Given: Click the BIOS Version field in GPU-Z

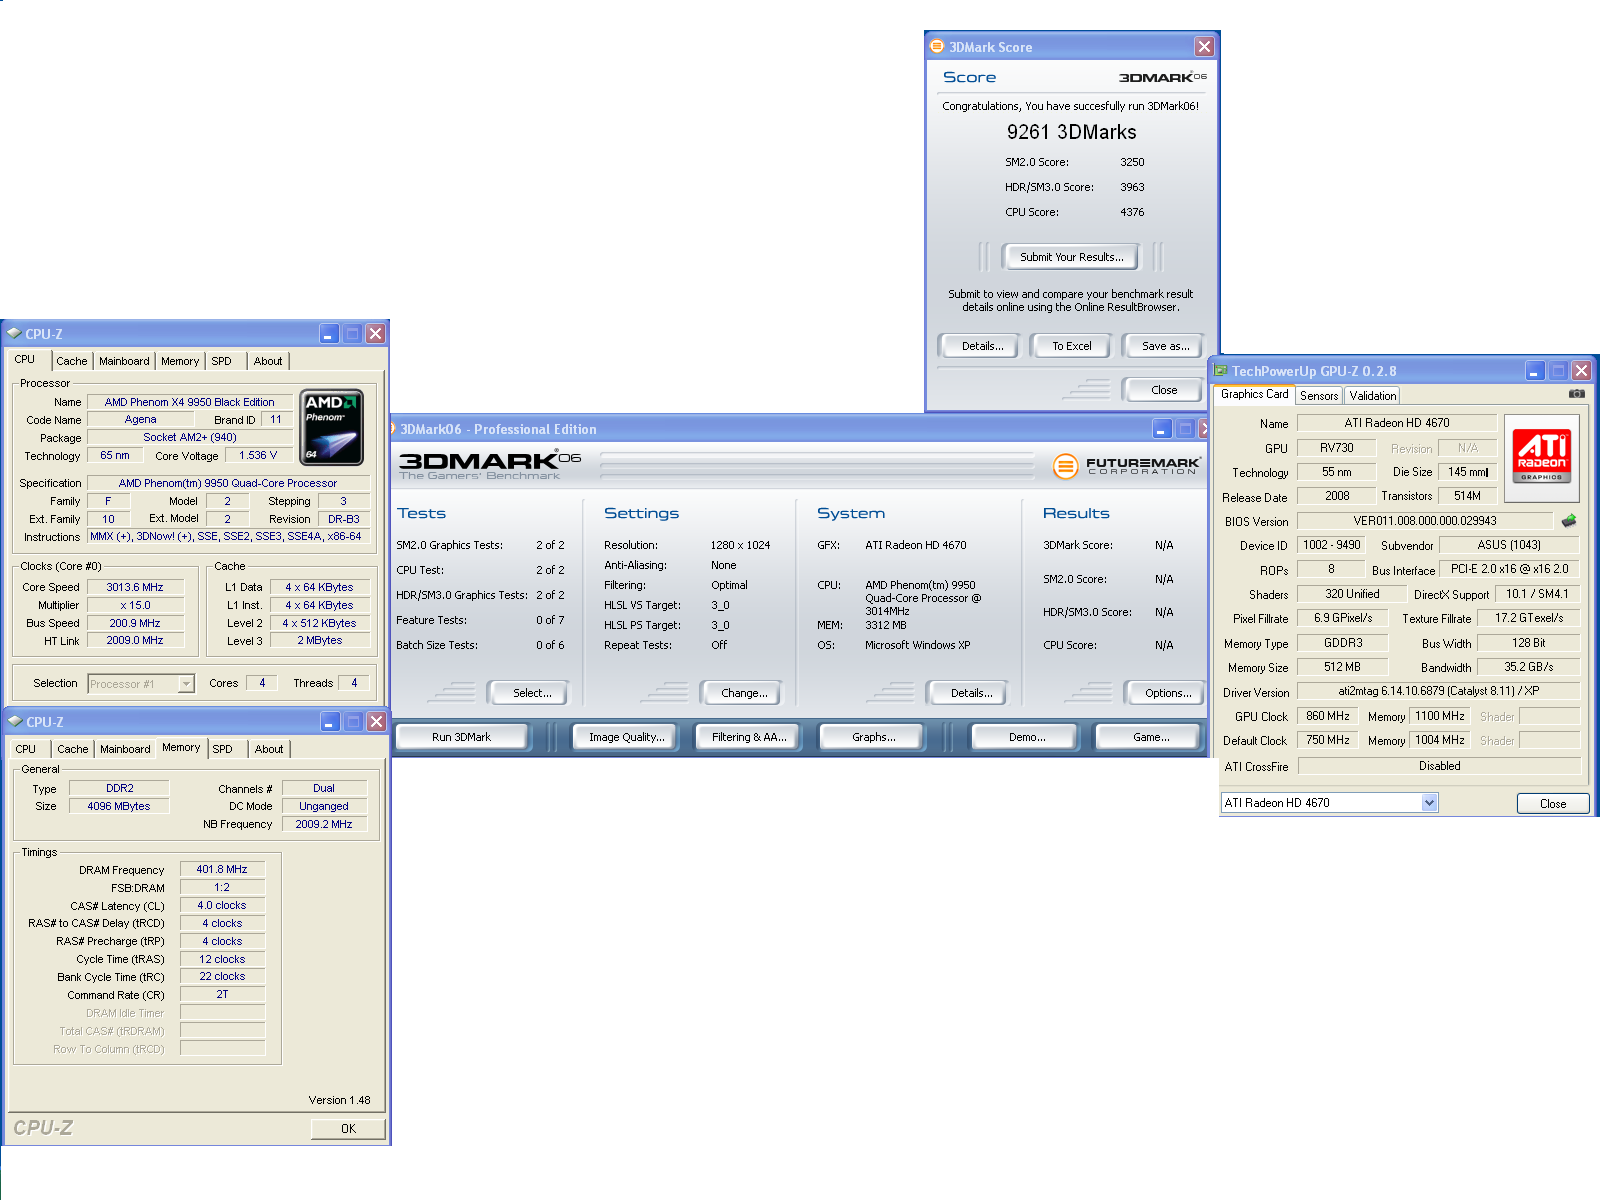Looking at the screenshot, I should (x=1424, y=521).
